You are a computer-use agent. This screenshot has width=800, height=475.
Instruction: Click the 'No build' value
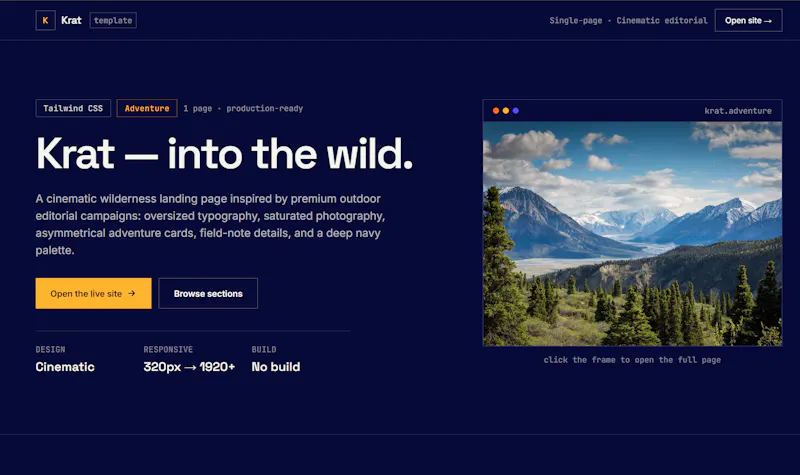coord(276,367)
